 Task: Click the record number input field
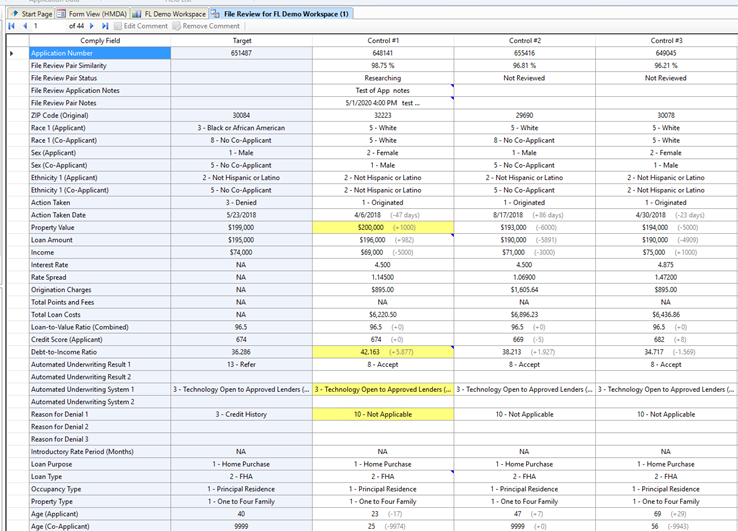[48, 26]
